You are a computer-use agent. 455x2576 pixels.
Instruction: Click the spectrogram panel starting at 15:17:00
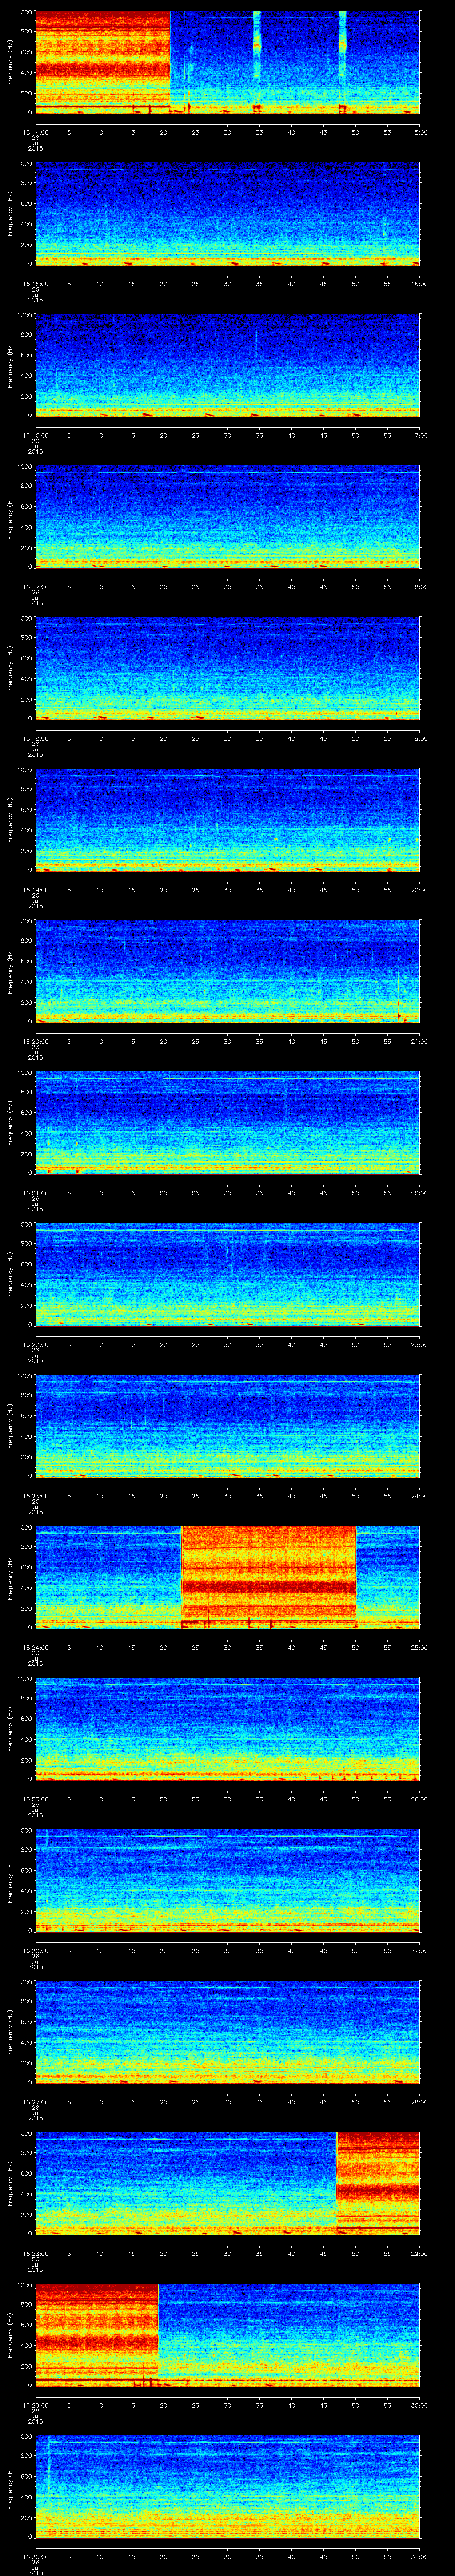pyautogui.click(x=227, y=517)
